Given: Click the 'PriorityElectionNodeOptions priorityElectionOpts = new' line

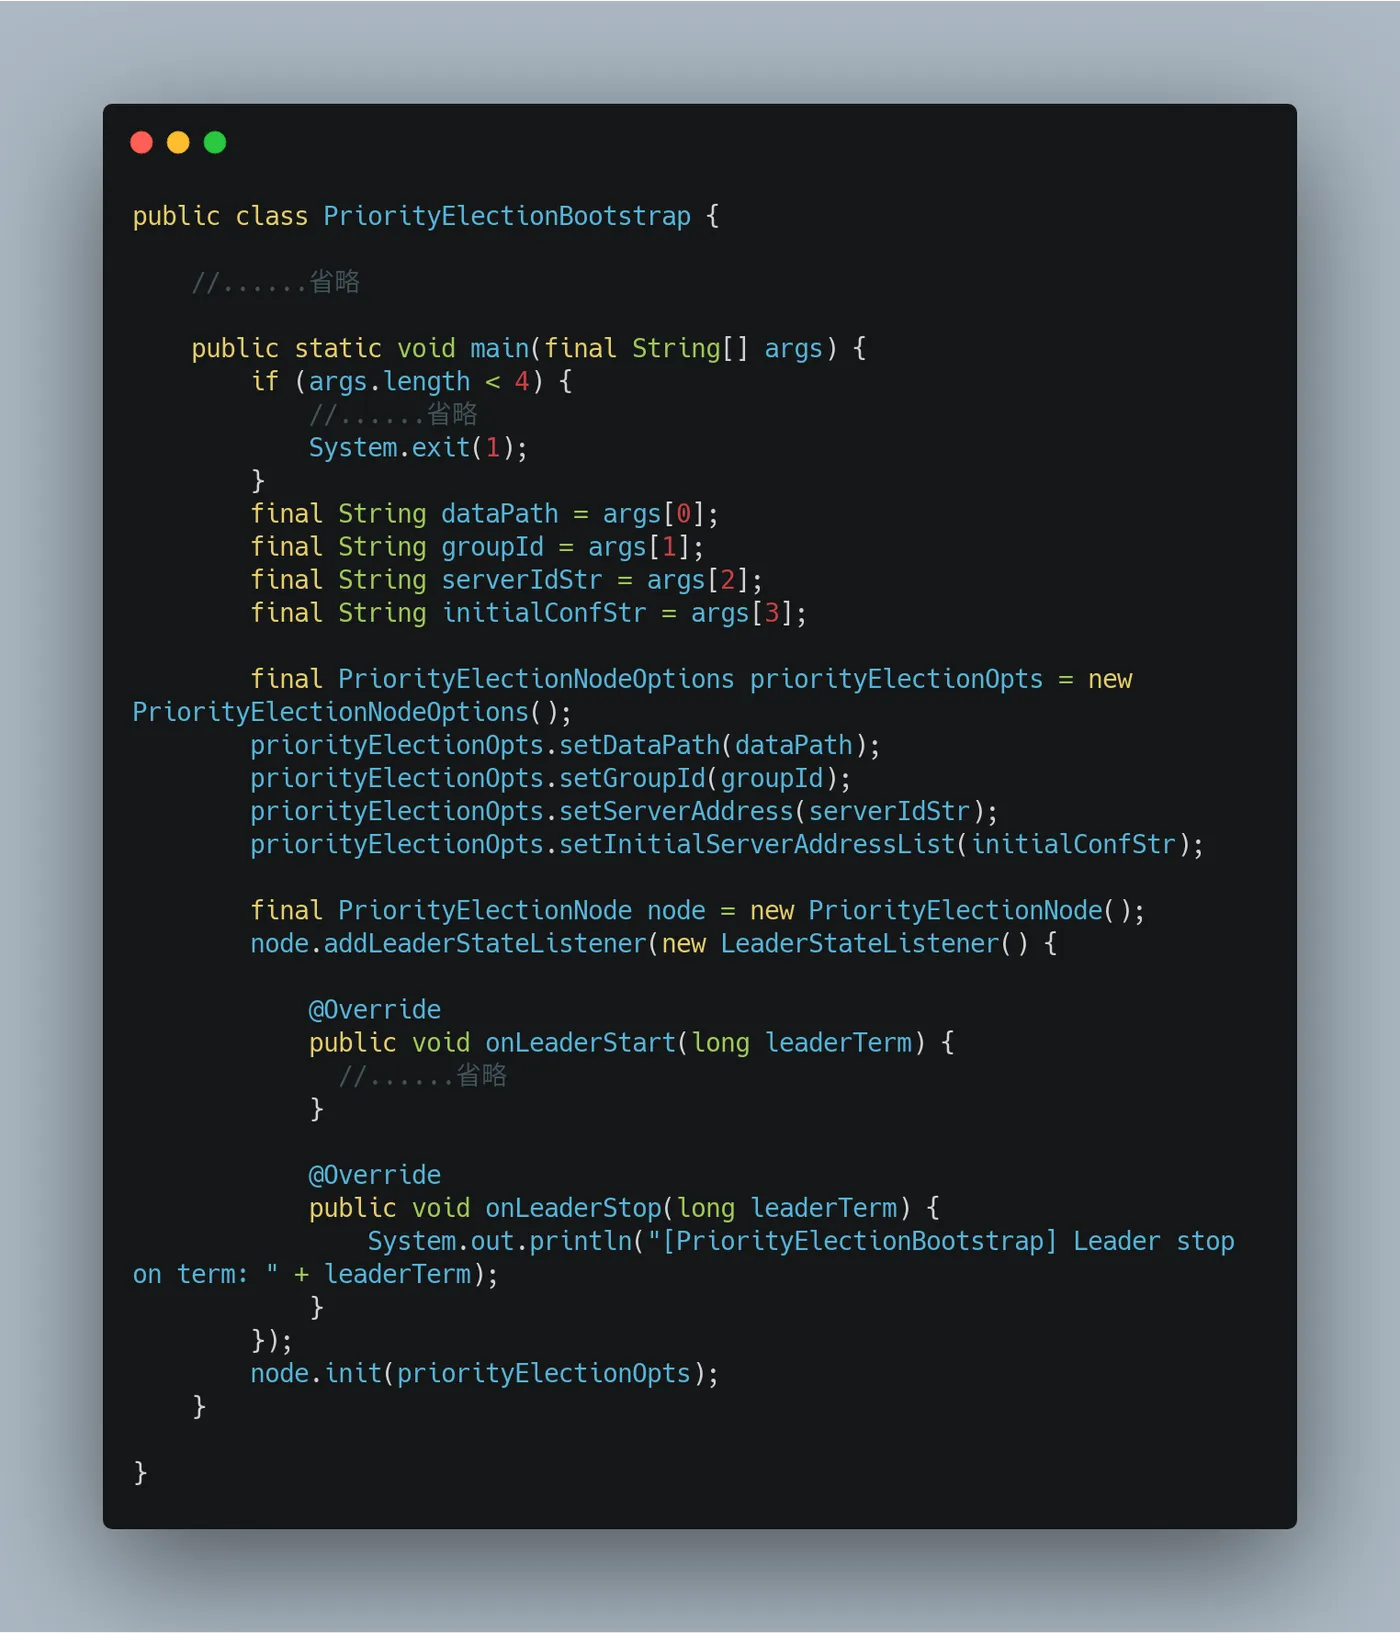Looking at the screenshot, I should [691, 679].
